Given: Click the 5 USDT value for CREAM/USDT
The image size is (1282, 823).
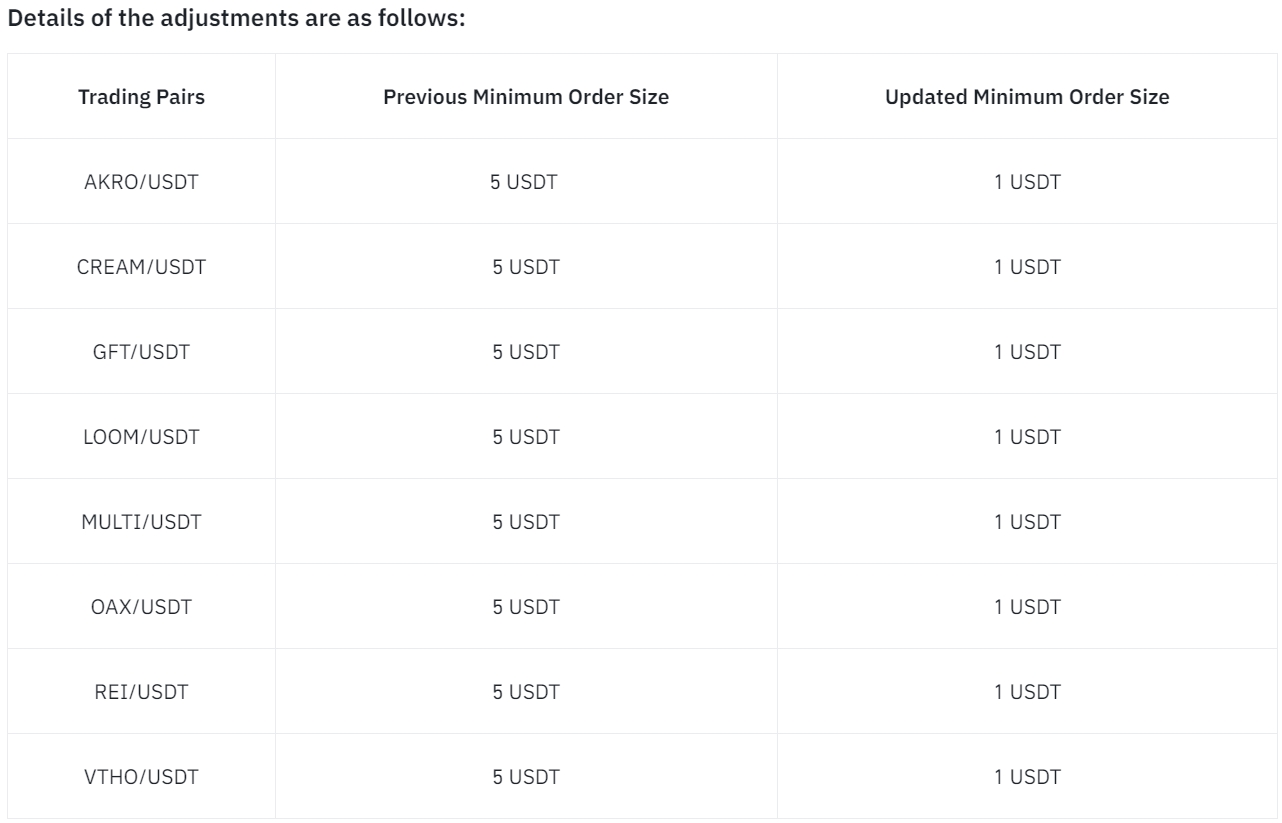Looking at the screenshot, I should pos(526,267).
